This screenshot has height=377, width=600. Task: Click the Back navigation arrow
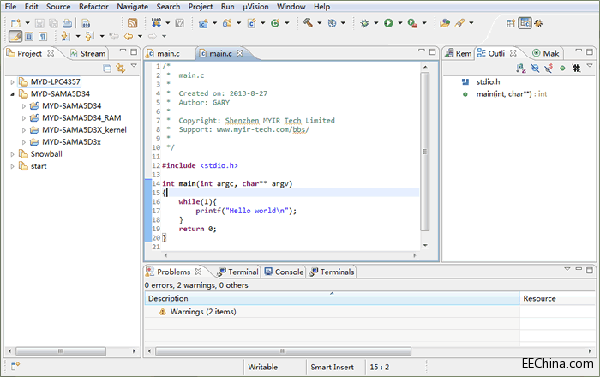tap(129, 36)
